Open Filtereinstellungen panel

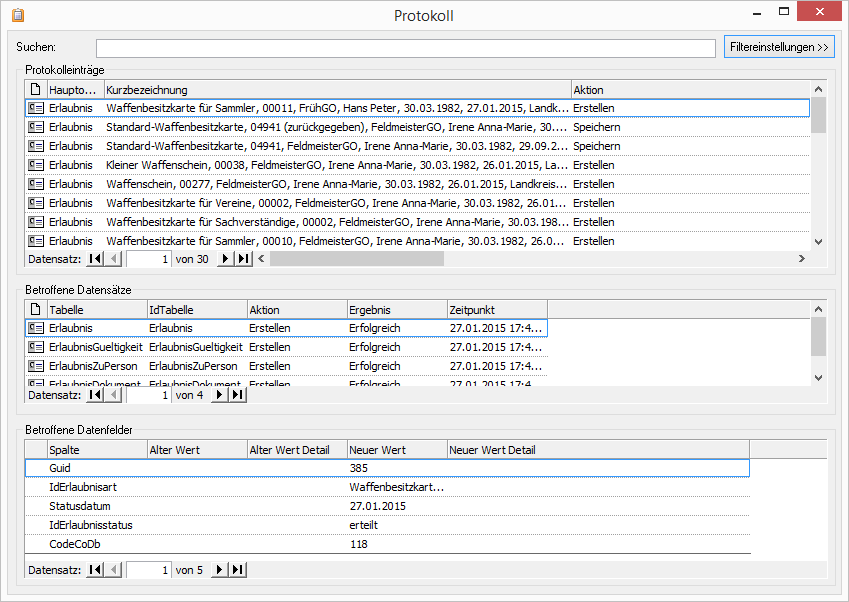[778, 47]
